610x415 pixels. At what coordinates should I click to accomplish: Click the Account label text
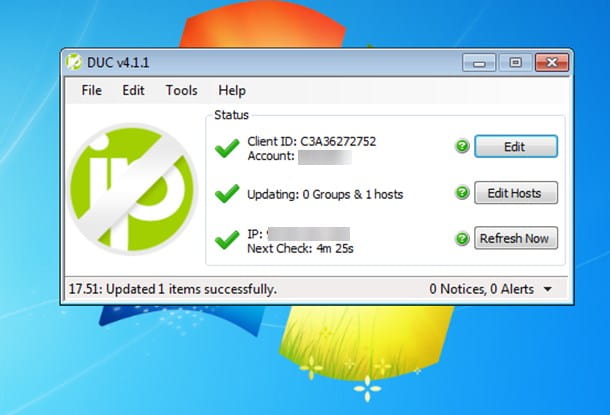(271, 156)
